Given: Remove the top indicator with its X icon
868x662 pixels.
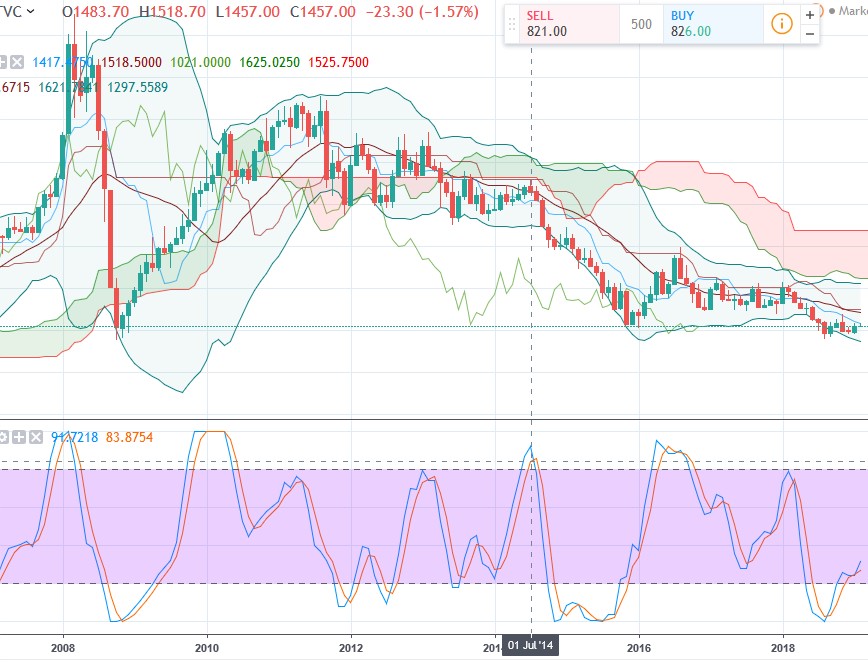Looking at the screenshot, I should pyautogui.click(x=17, y=62).
